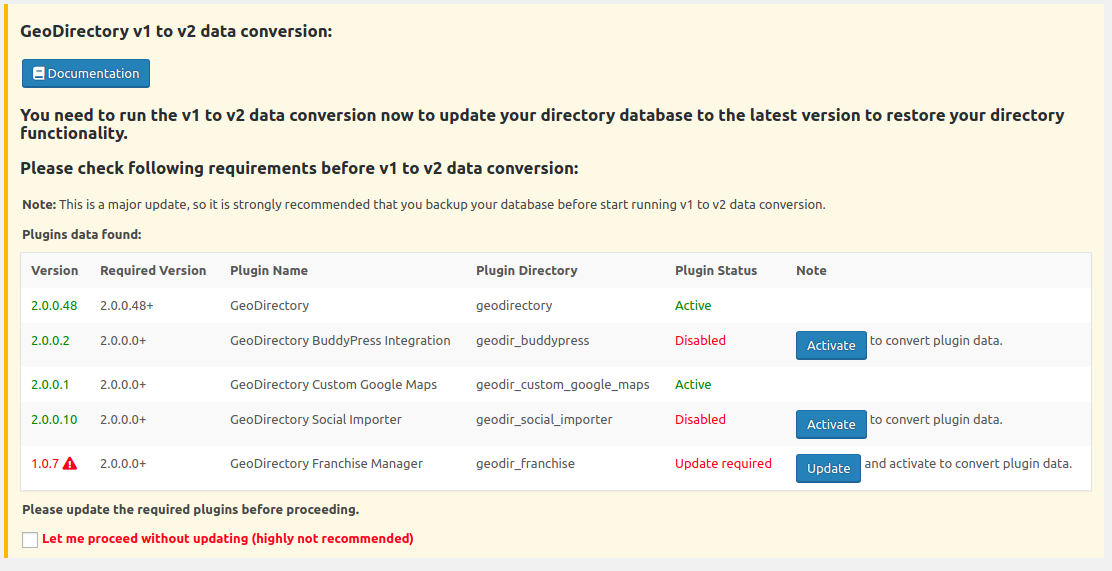Image resolution: width=1112 pixels, height=571 pixels.
Task: Update GeoDirectory Franchise Manager plugin
Action: 828,468
